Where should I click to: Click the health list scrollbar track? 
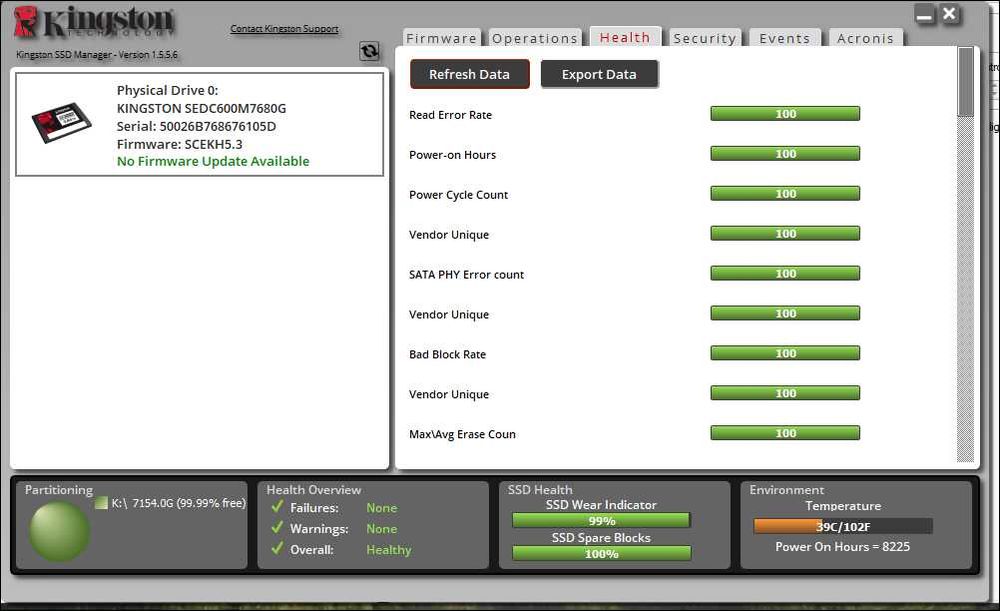click(x=966, y=289)
